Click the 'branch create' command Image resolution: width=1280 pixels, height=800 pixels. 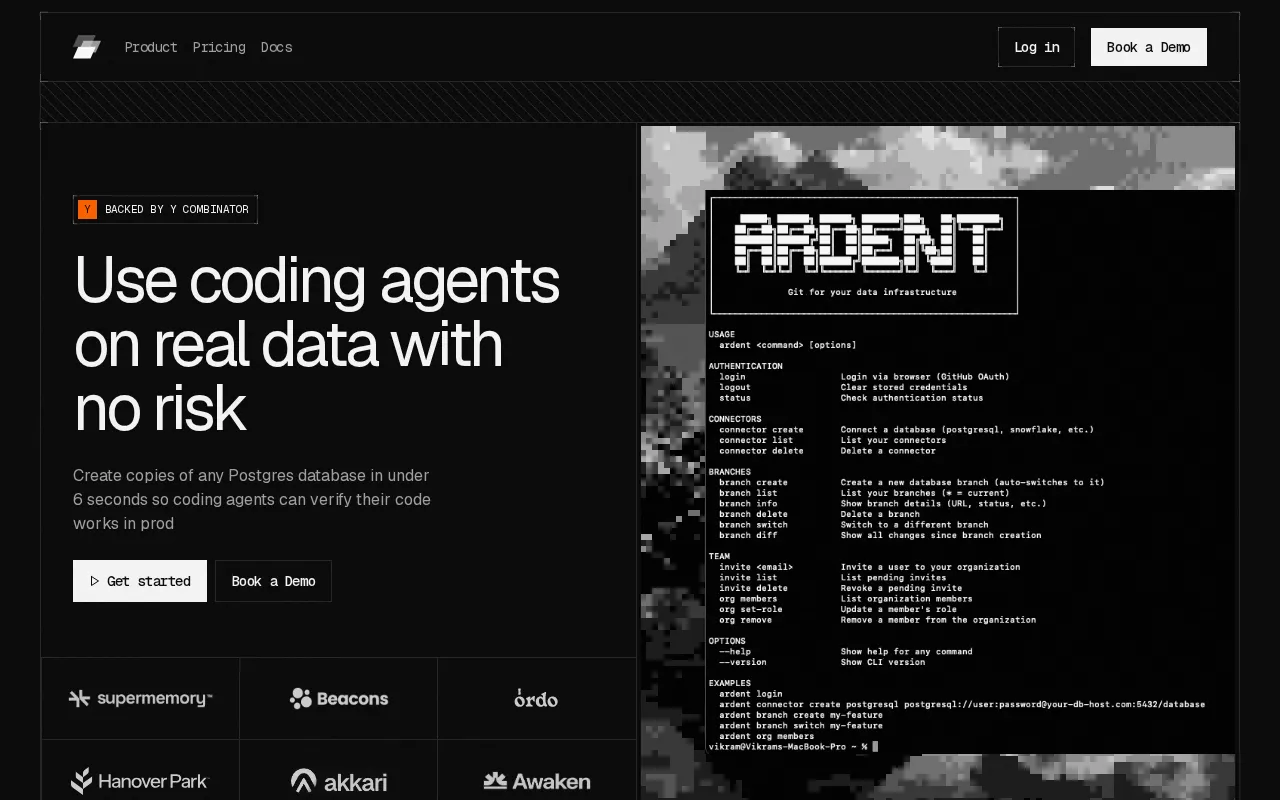coord(753,482)
